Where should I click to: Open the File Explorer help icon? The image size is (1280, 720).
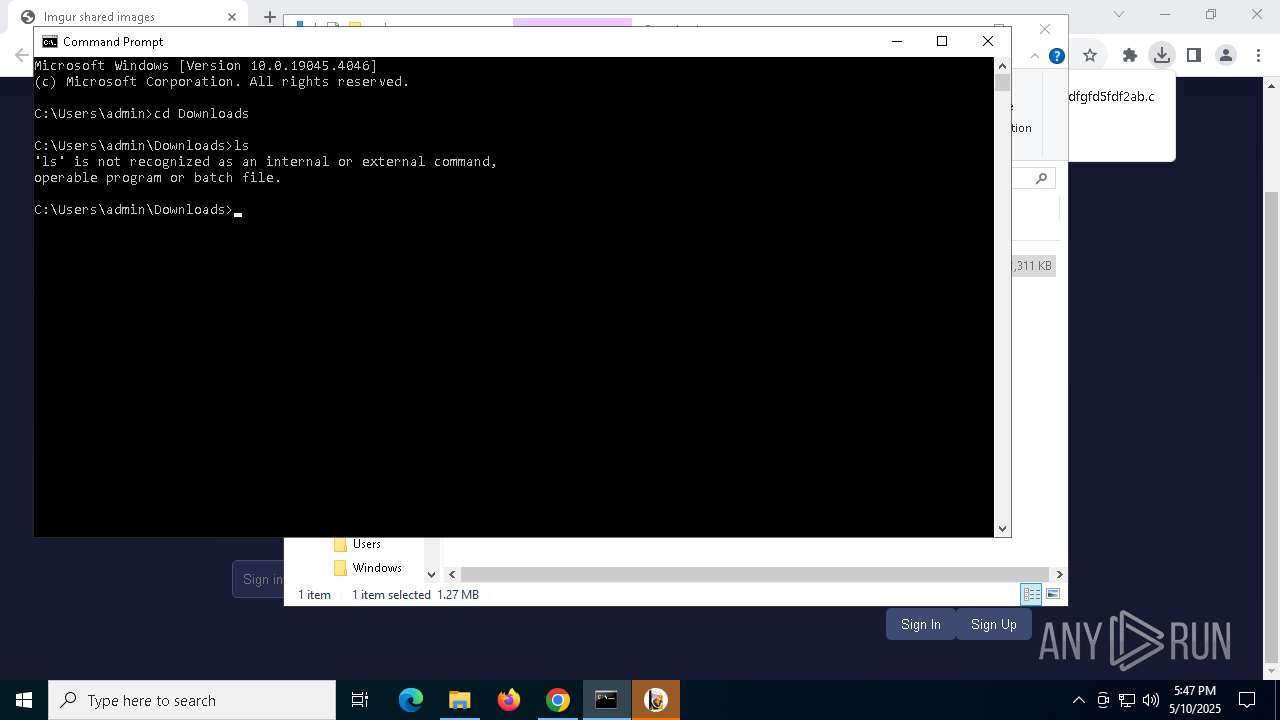click(x=1056, y=56)
